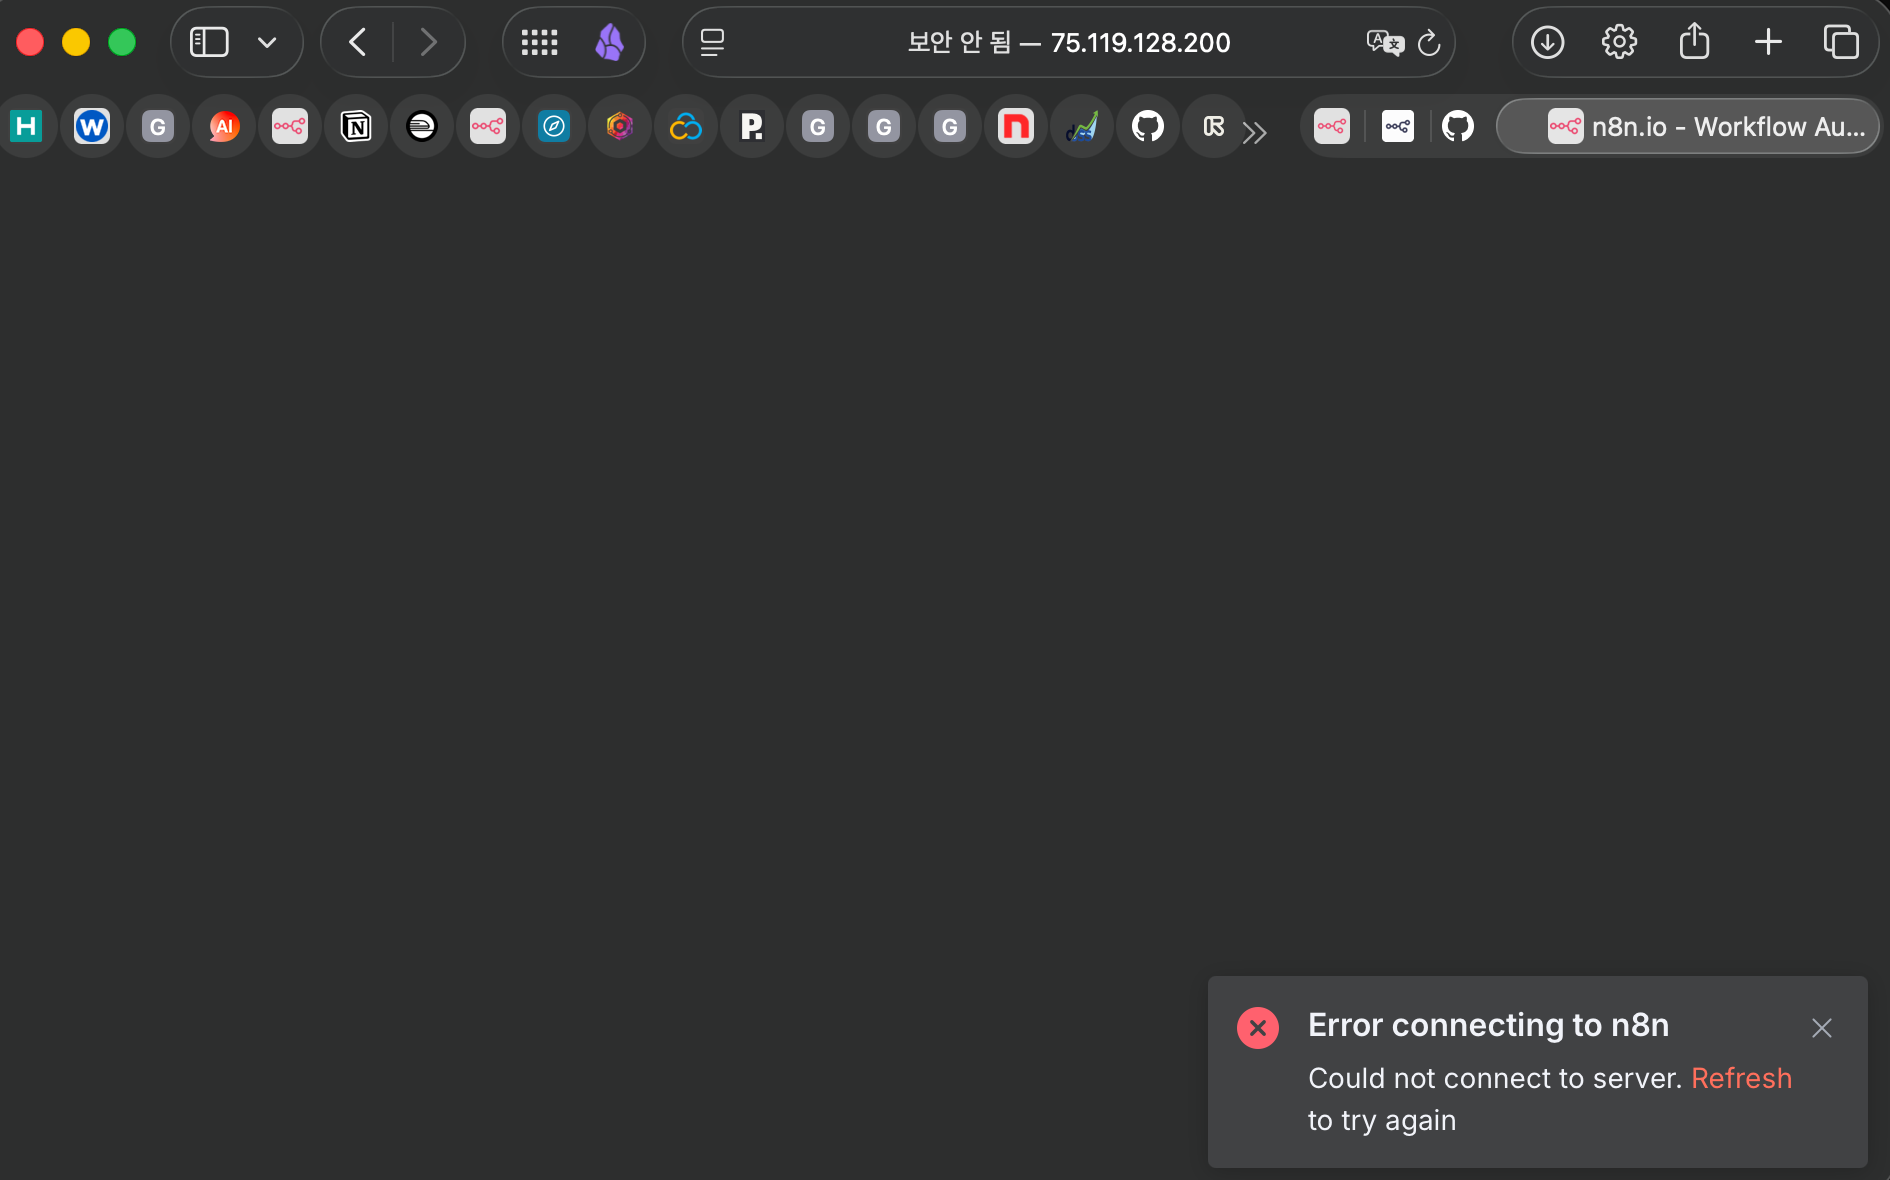Switch to the pinned dark-node n8n tab
The height and width of the screenshot is (1180, 1890).
coord(1398,126)
